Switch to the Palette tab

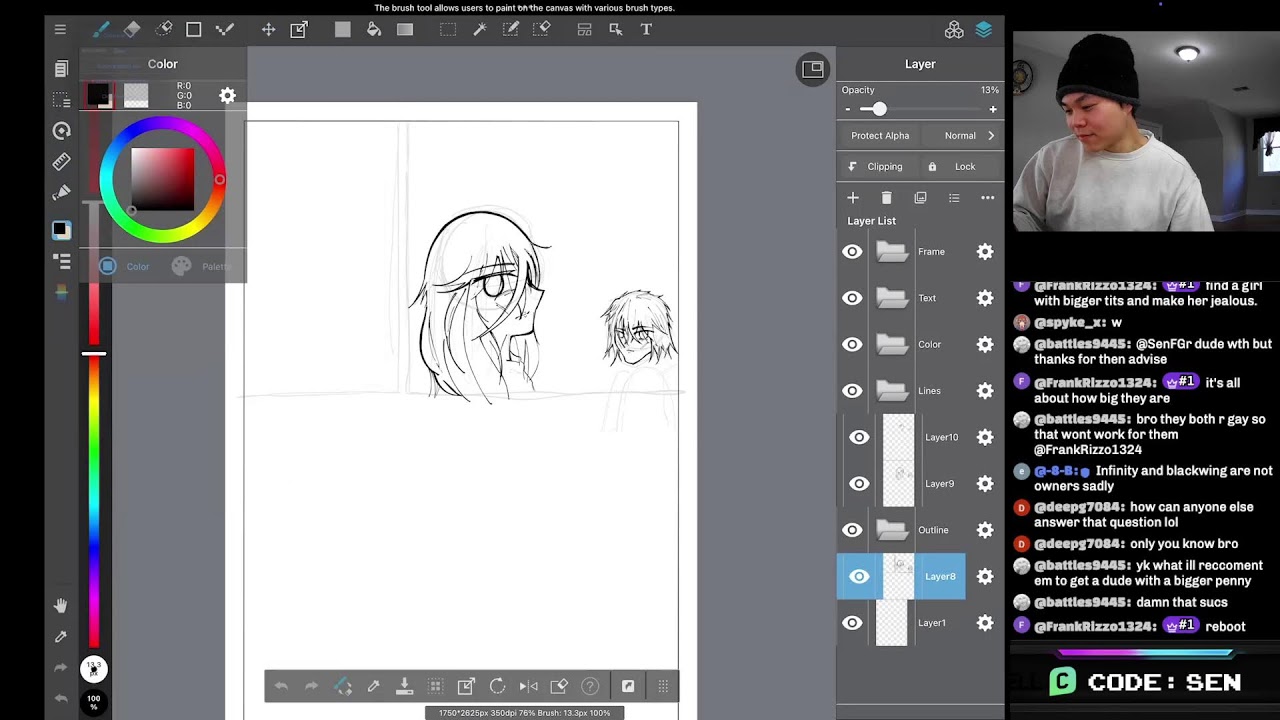pyautogui.click(x=202, y=266)
